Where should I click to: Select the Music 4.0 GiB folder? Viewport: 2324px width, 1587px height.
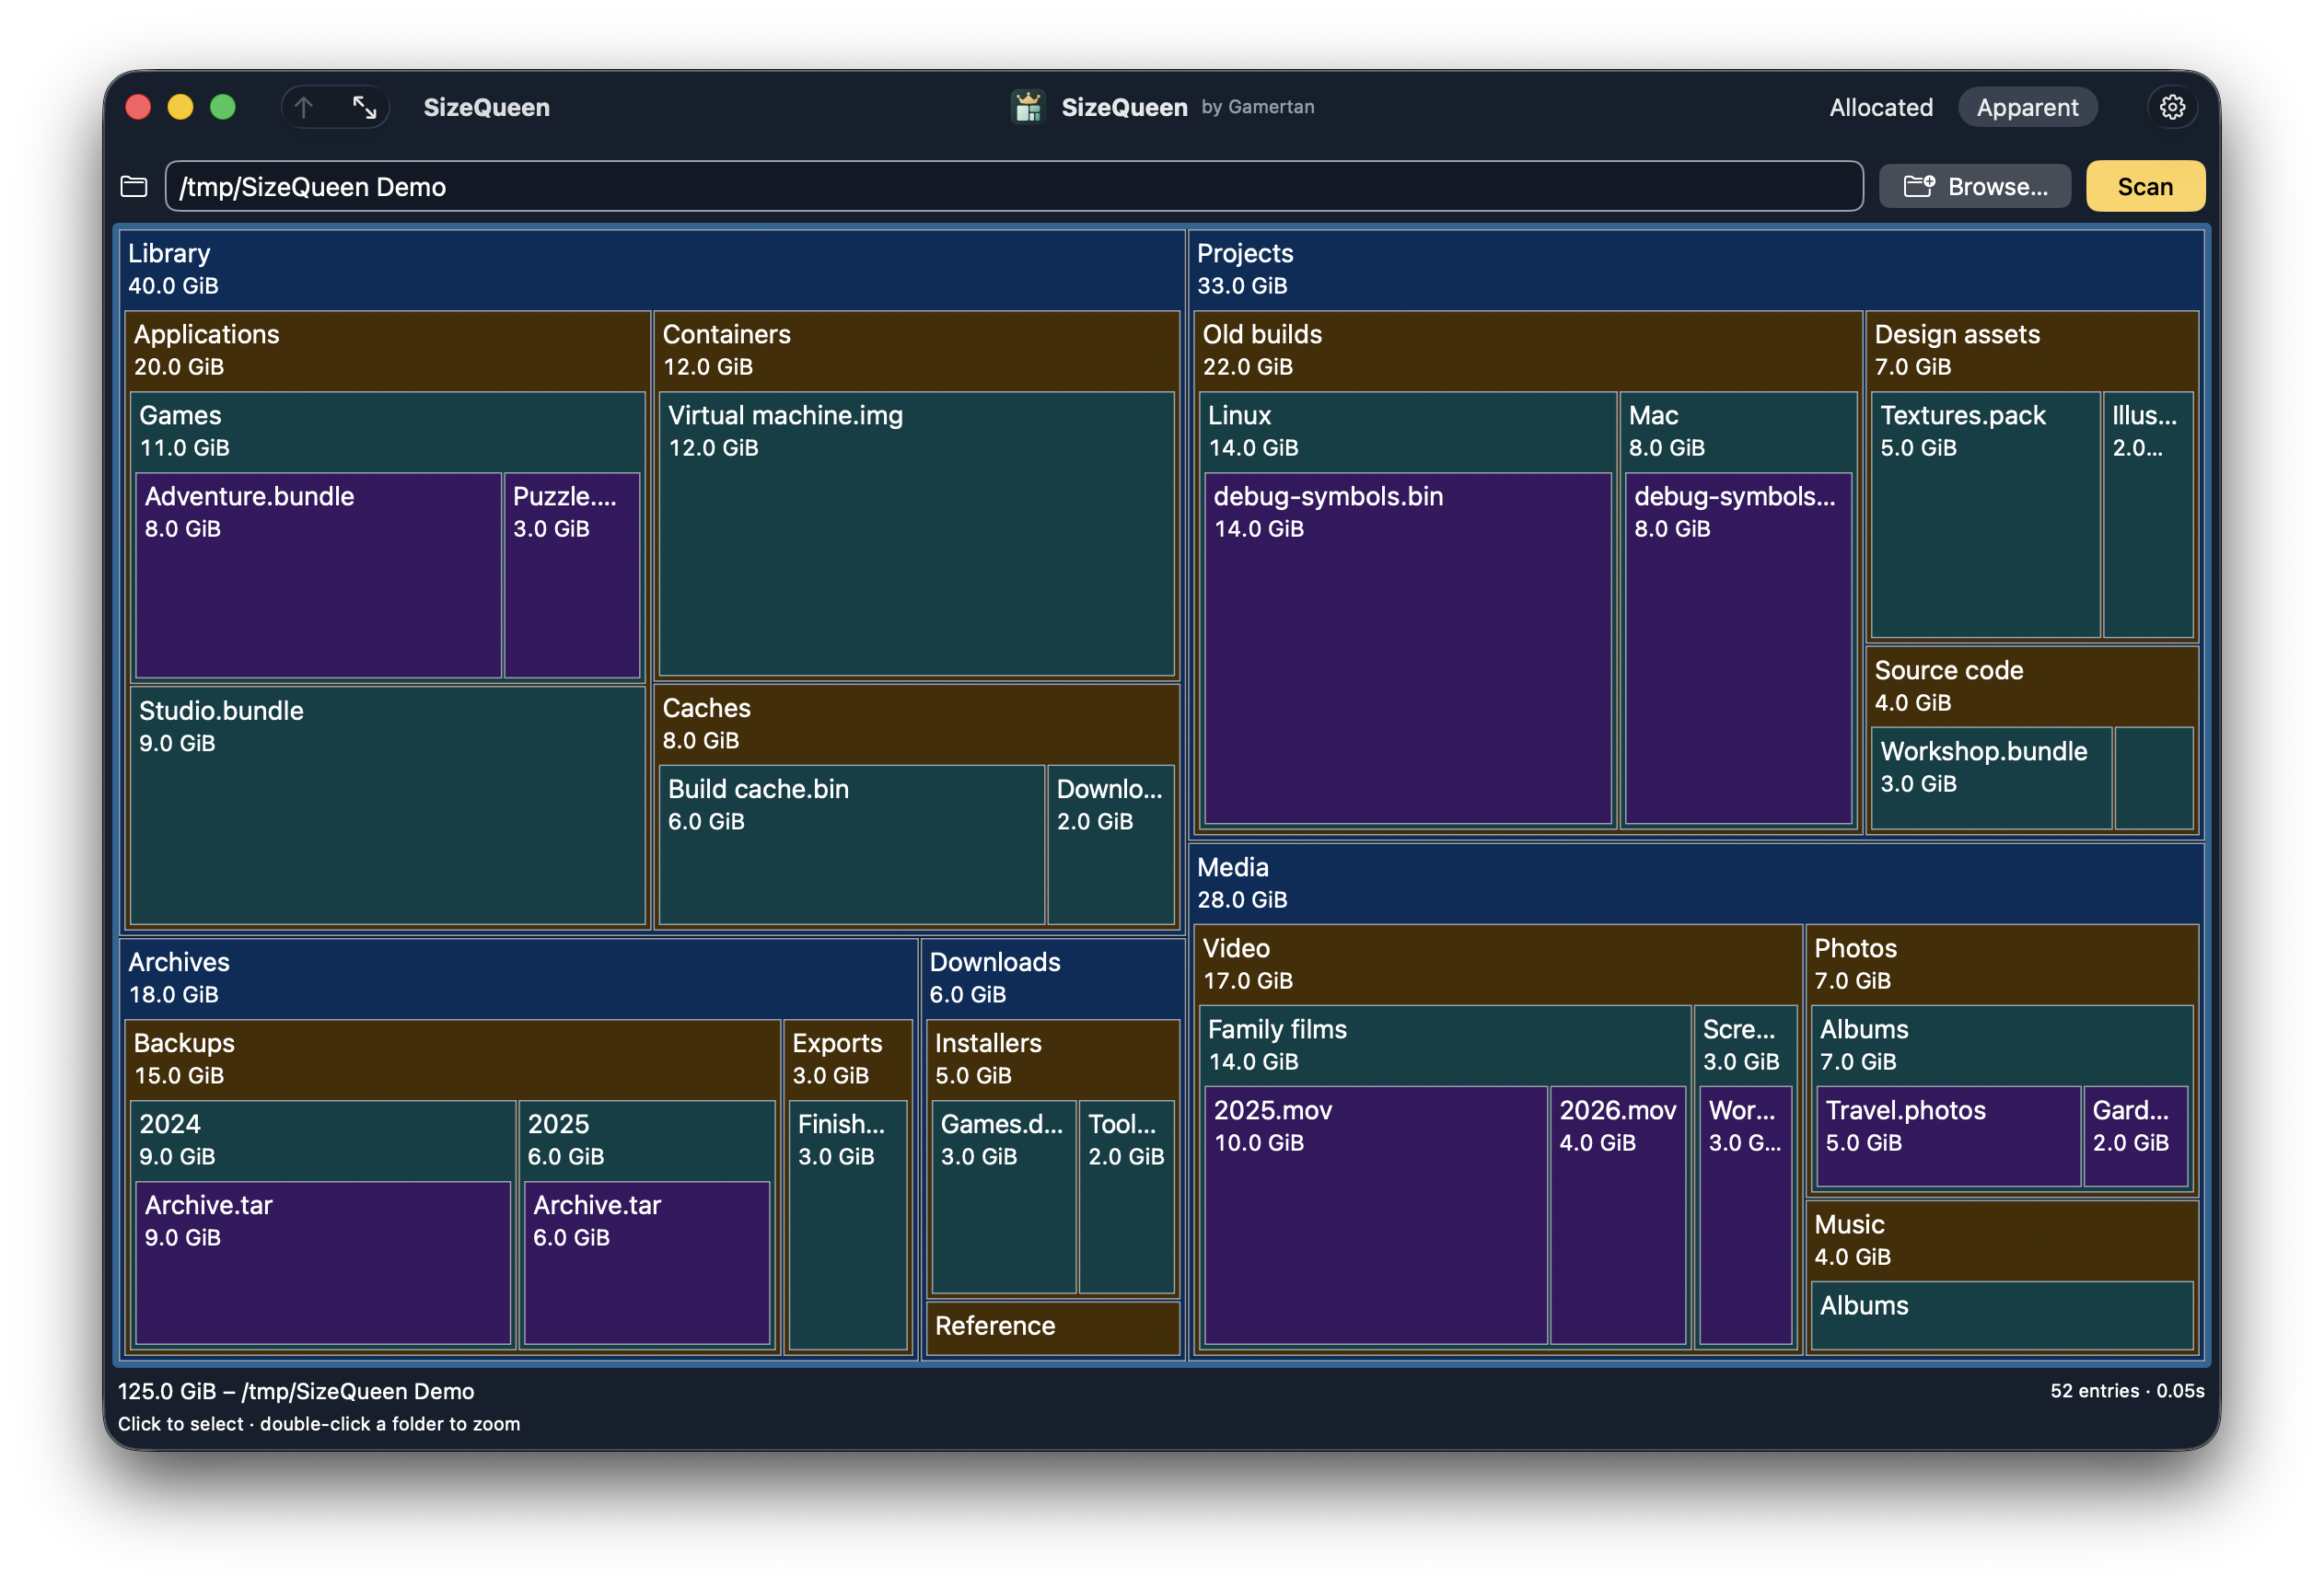click(x=2002, y=1240)
